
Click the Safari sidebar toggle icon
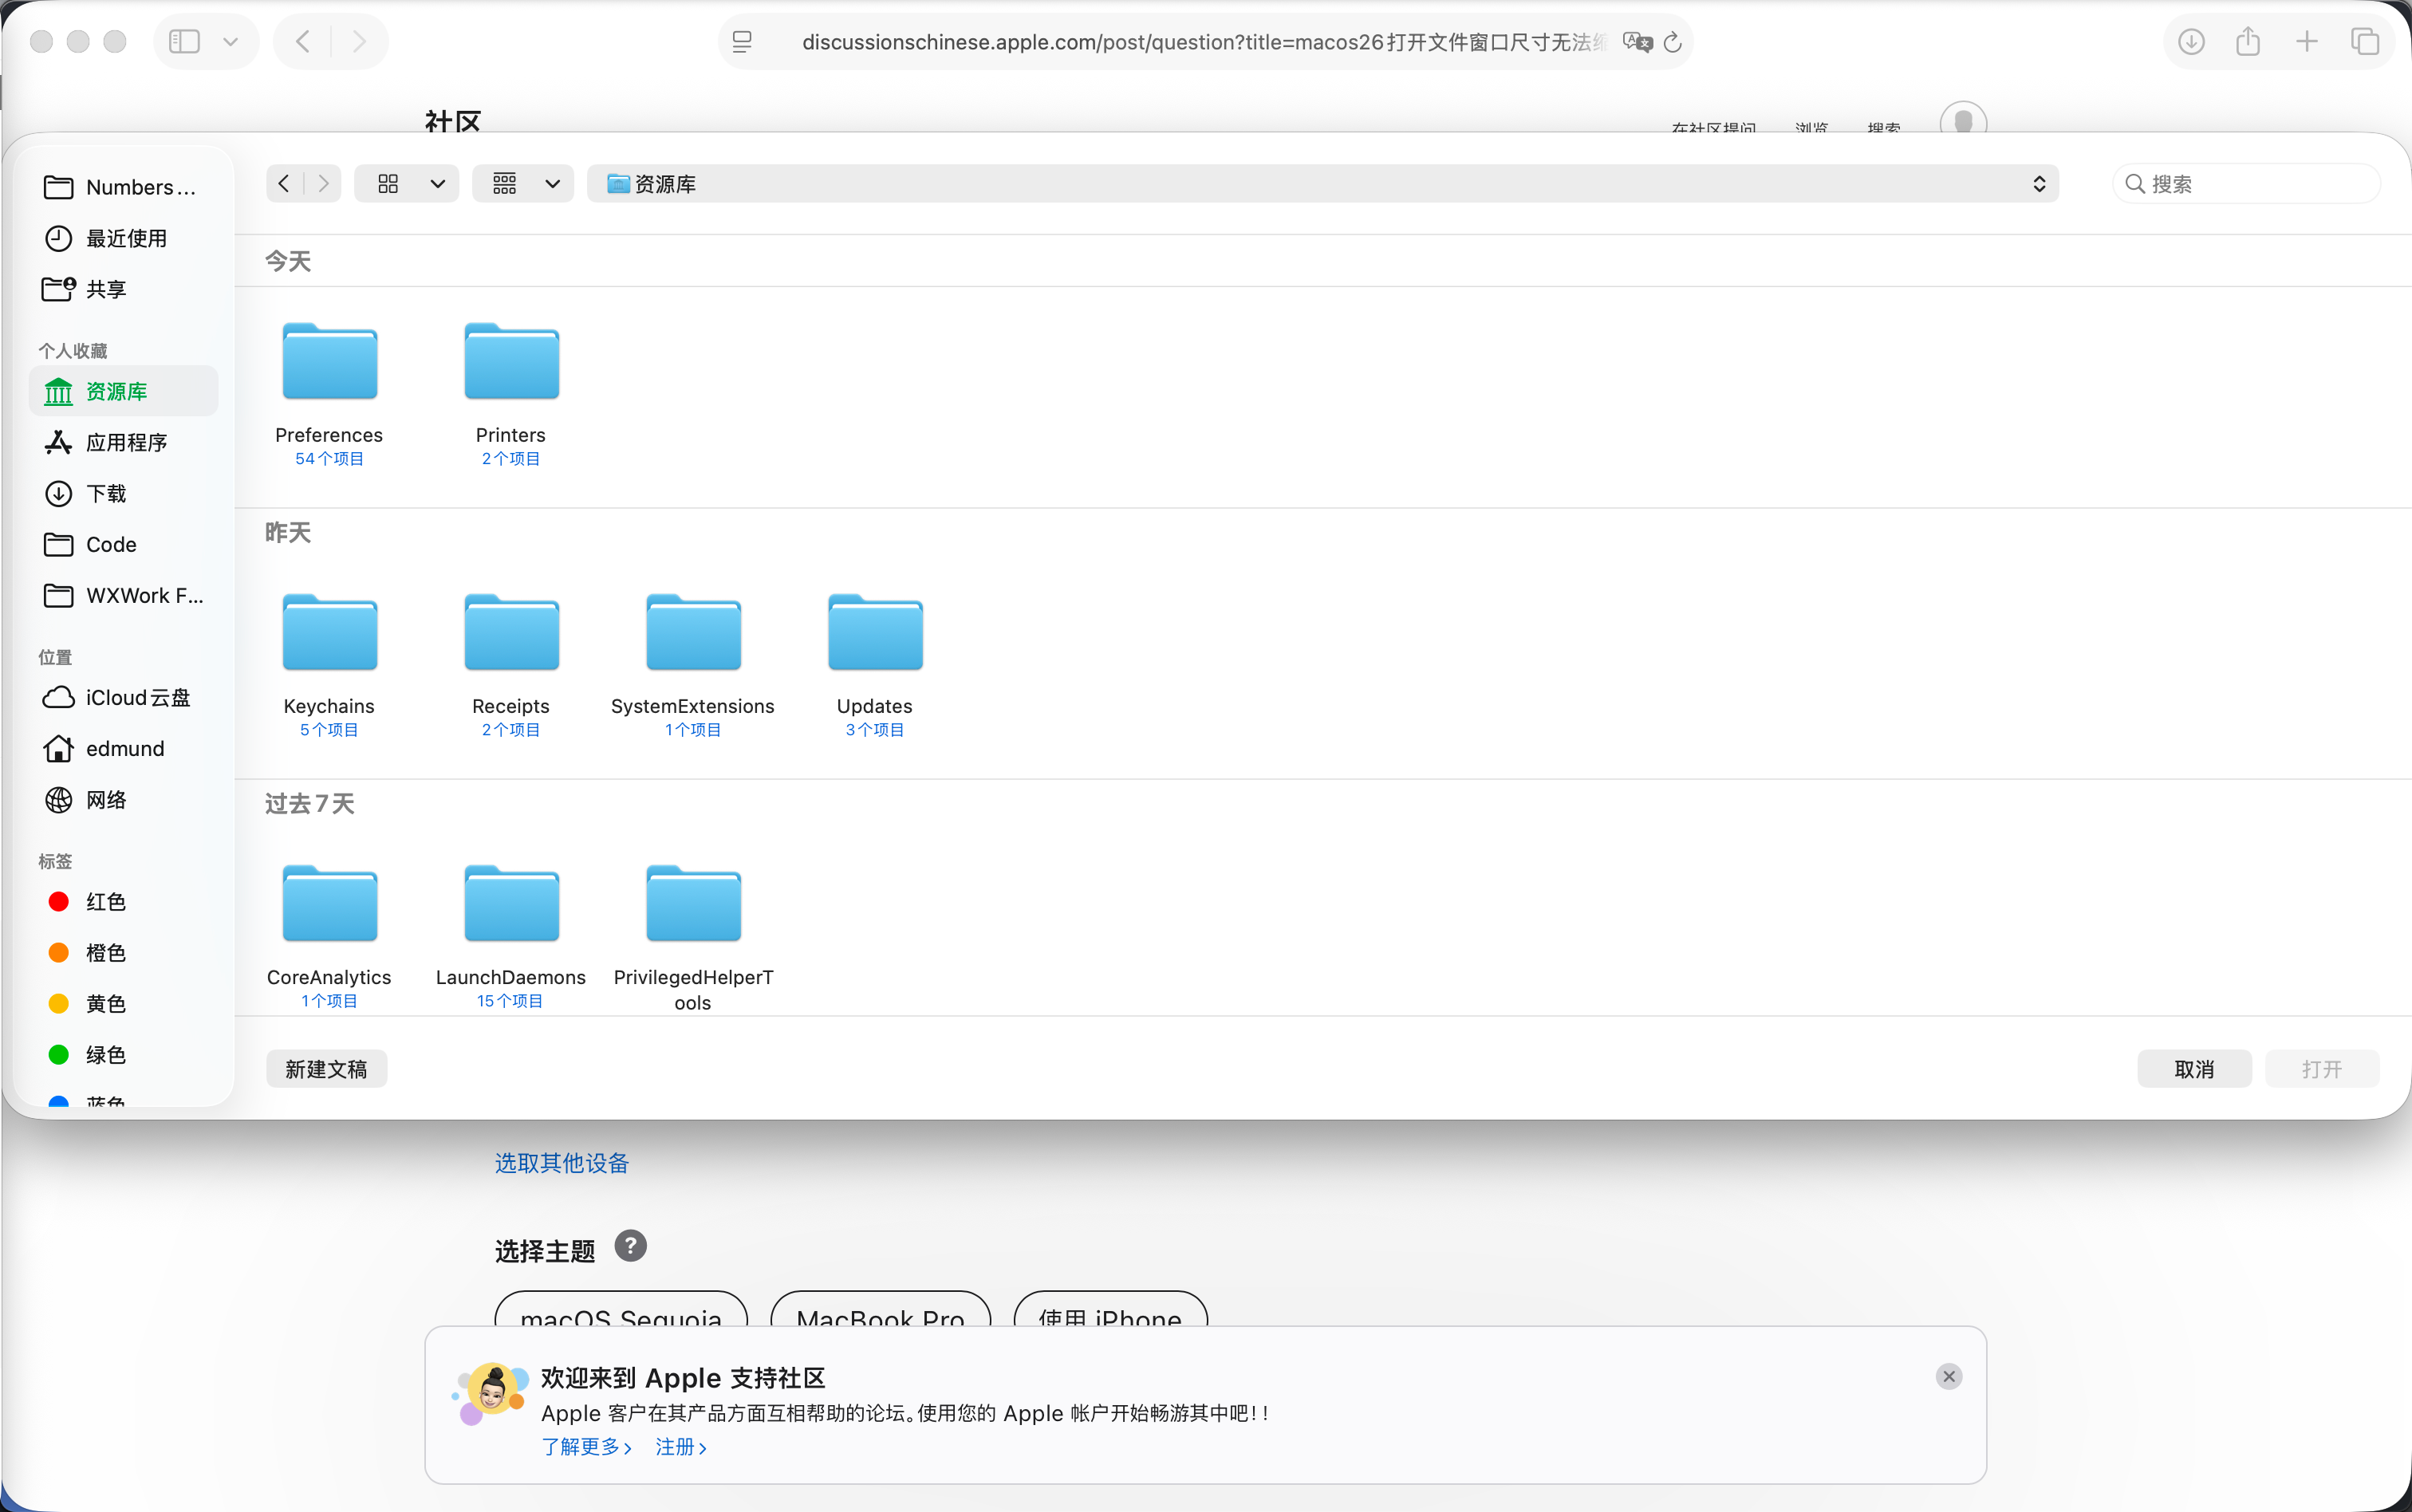(x=185, y=41)
